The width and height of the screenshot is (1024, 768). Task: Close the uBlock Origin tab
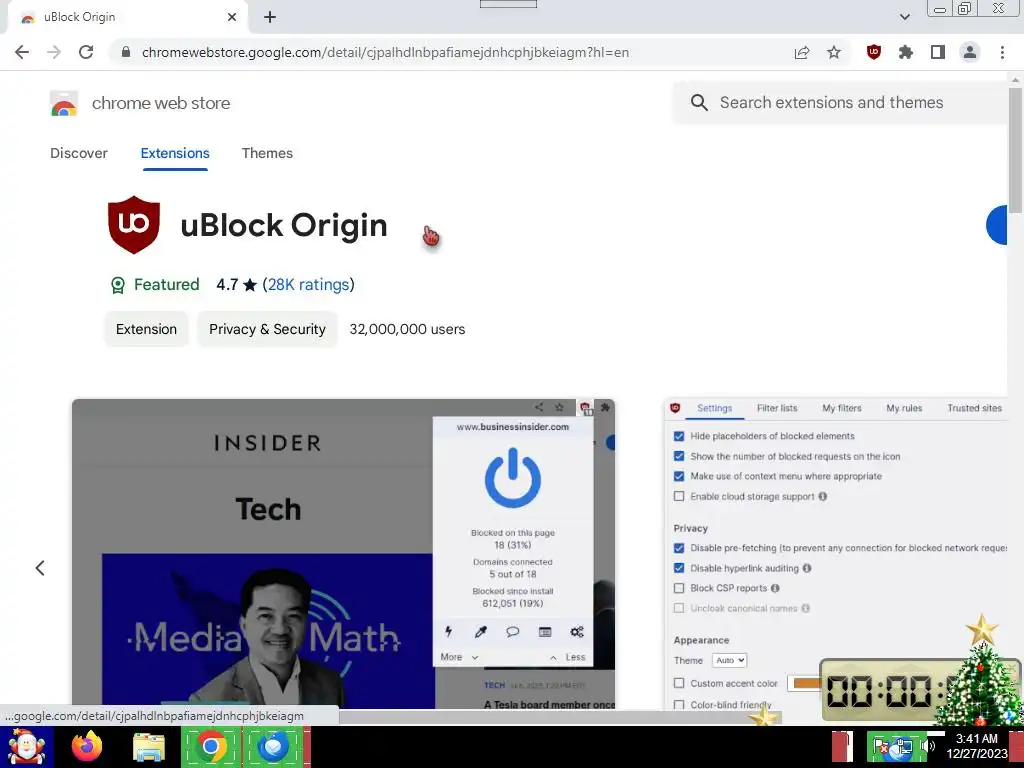(x=232, y=18)
